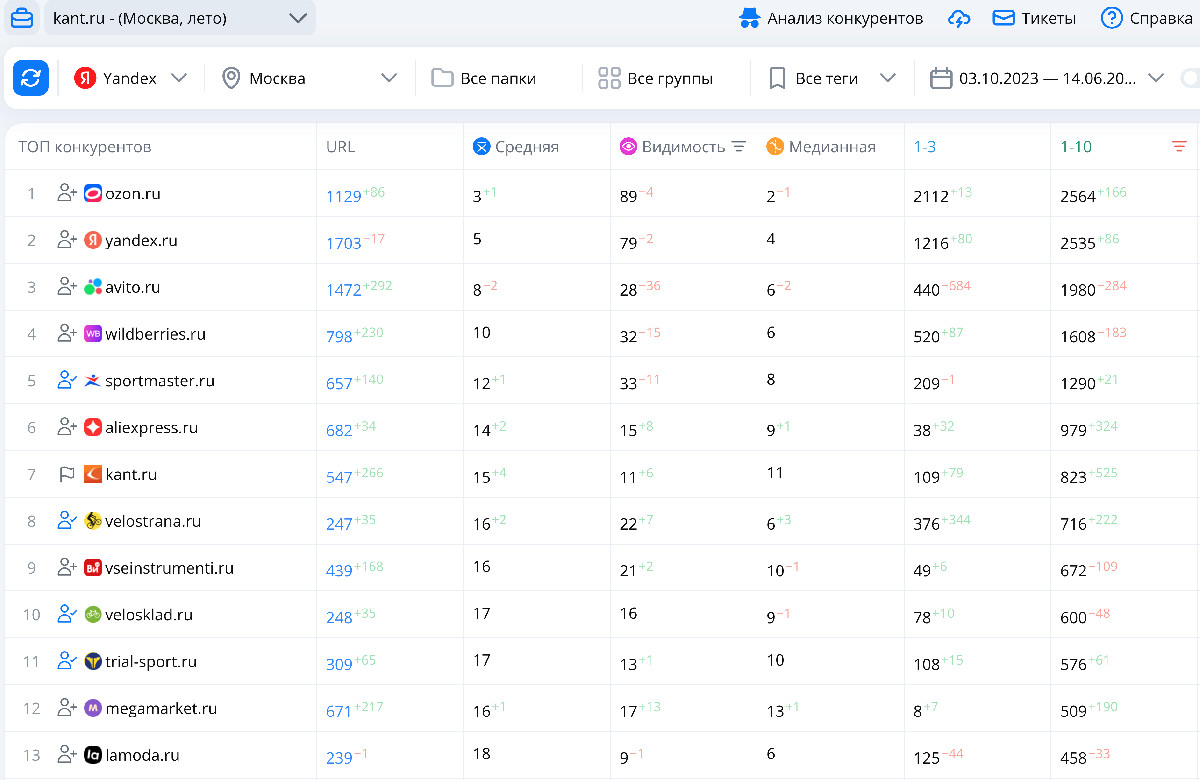Viewport: 1200px width, 780px height.
Task: Click the flag icon in kant.ru row
Action: (67, 474)
